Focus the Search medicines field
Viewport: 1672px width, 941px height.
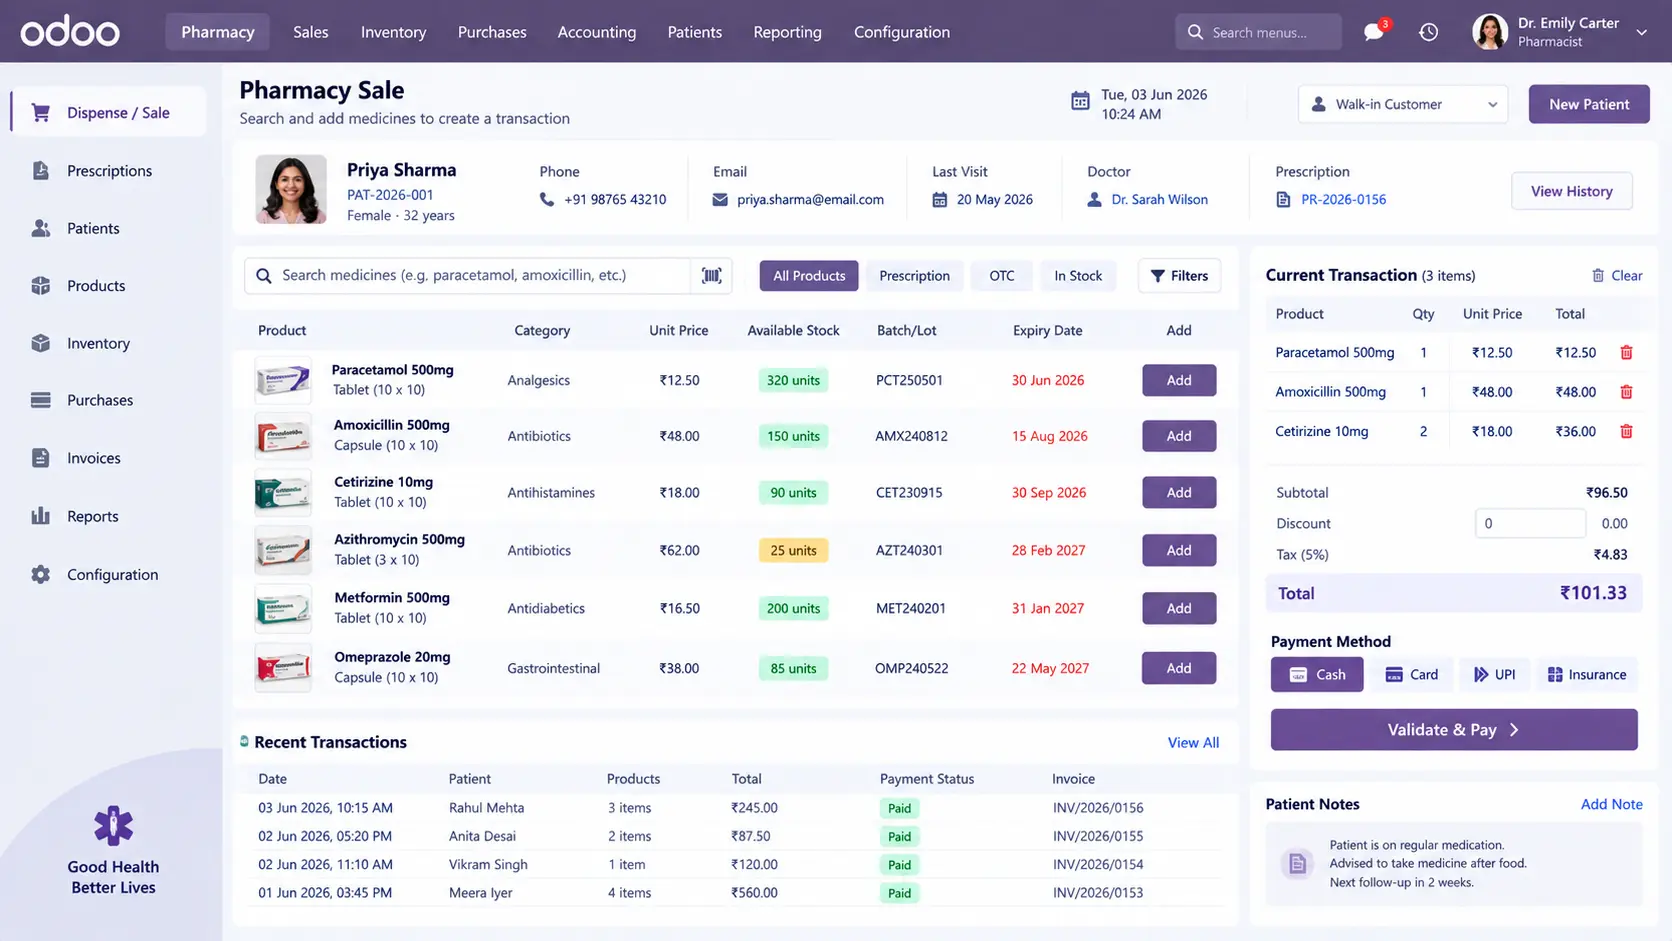pyautogui.click(x=467, y=276)
